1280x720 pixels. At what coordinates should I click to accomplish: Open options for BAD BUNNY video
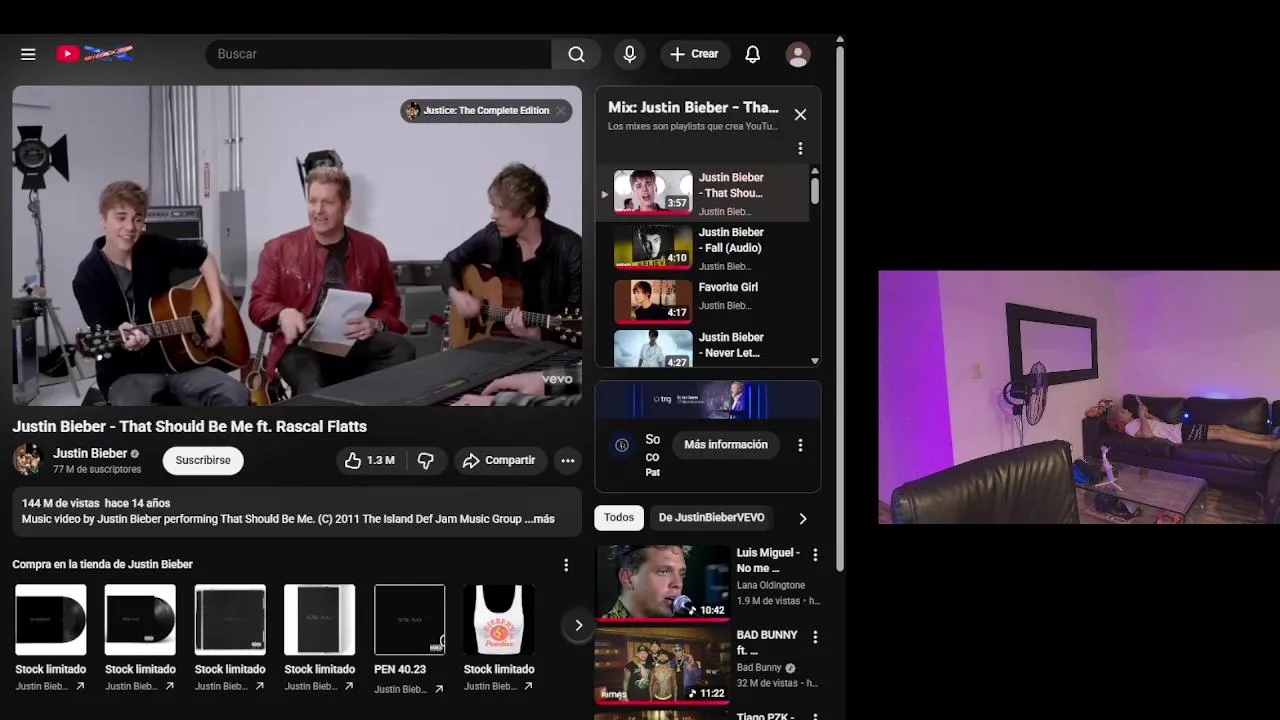coord(815,637)
